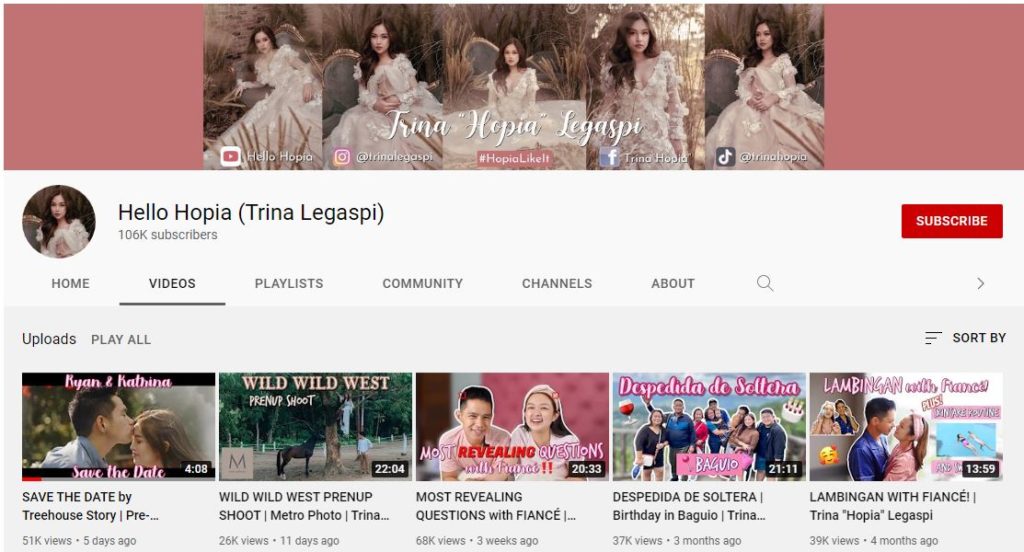Click the @trinahopia TikTok handle in banner

(773, 157)
